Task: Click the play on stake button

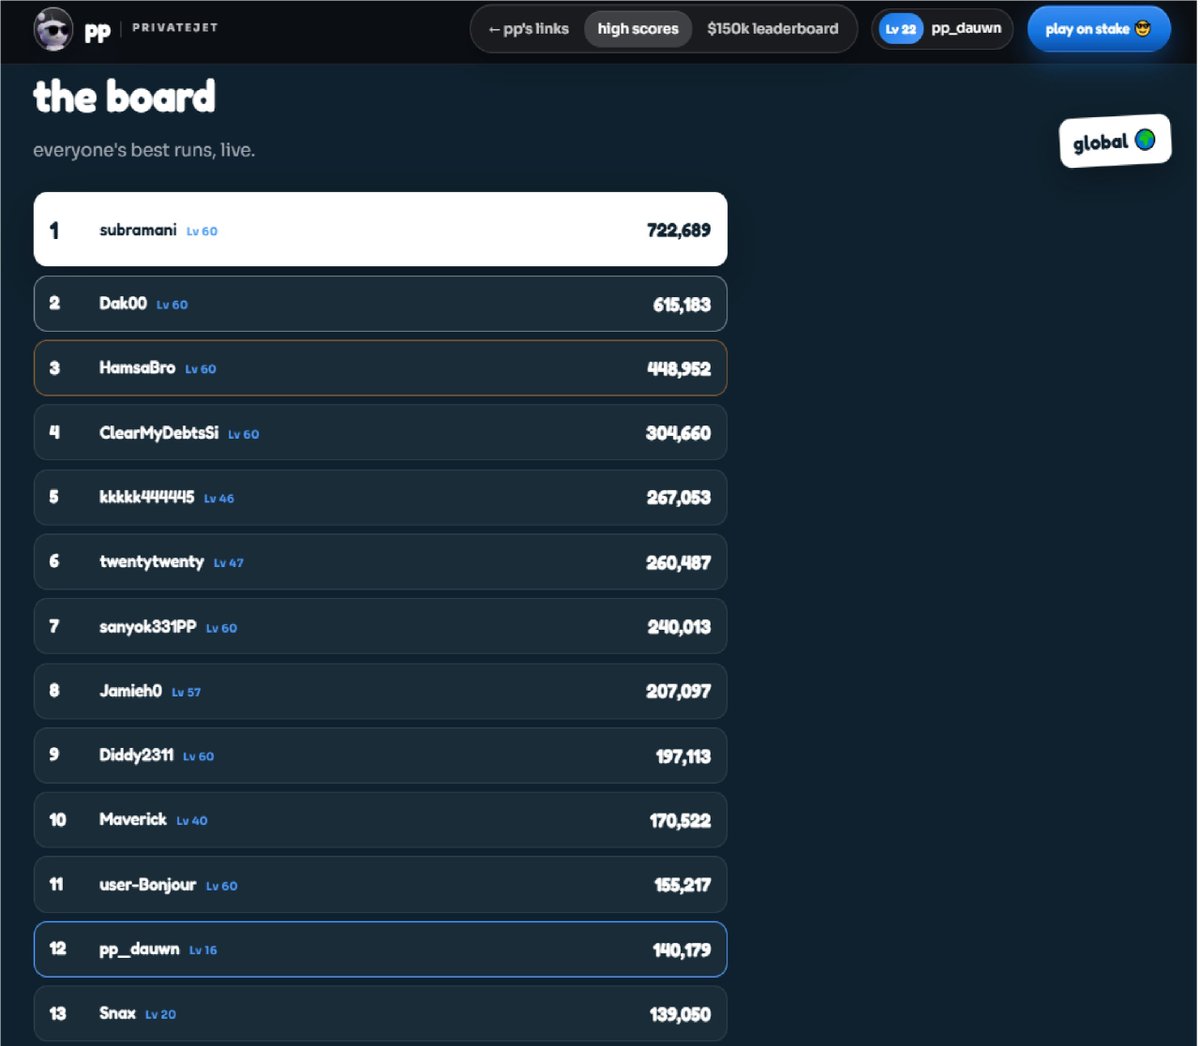Action: pyautogui.click(x=1099, y=29)
